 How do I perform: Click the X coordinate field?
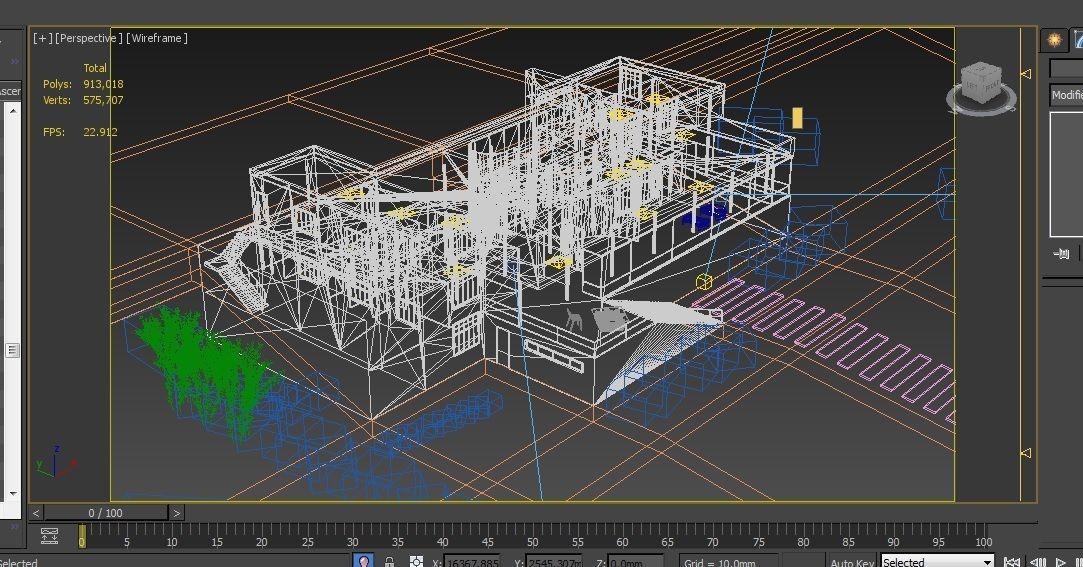click(x=471, y=562)
